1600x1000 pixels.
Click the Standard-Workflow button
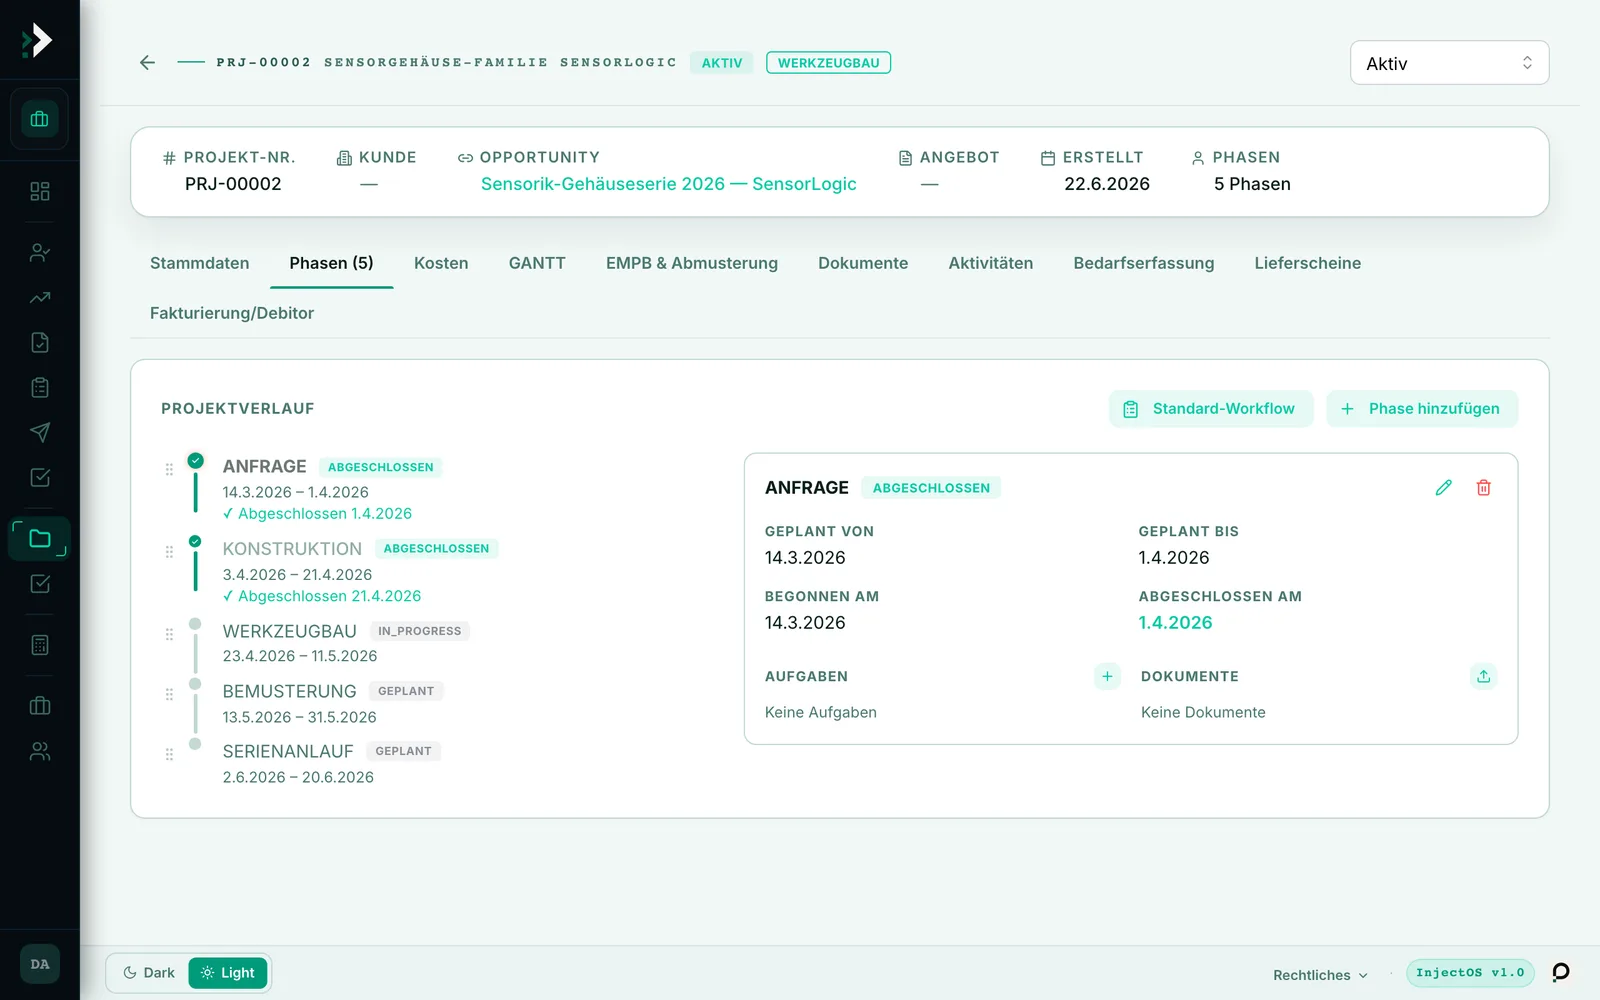click(x=1211, y=409)
